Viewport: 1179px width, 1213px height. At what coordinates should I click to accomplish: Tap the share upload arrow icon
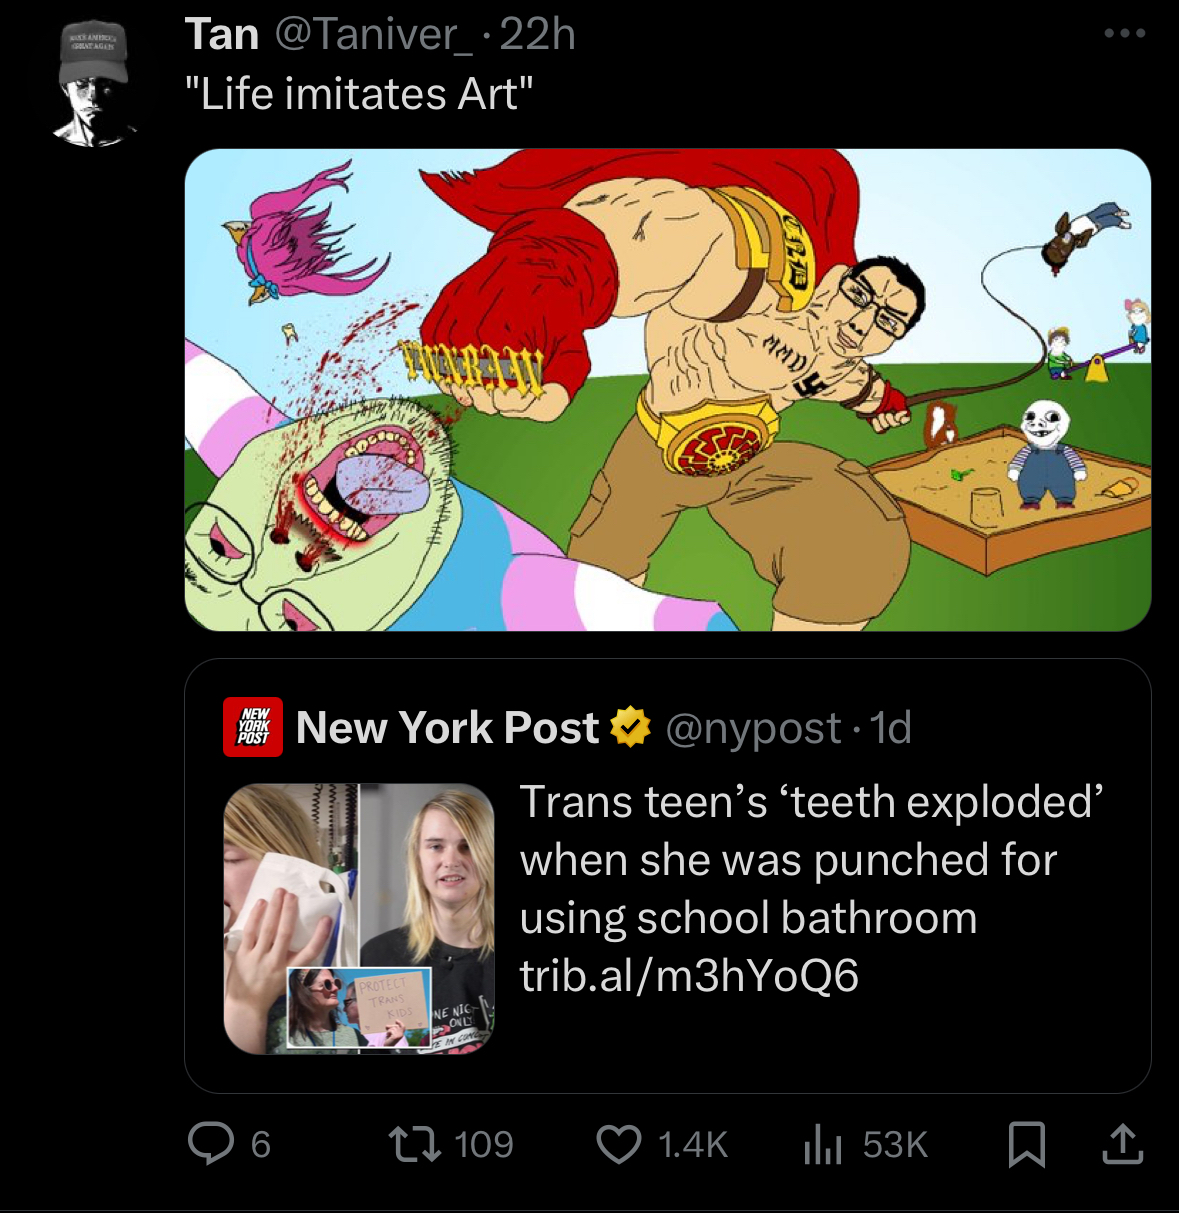point(1122,1144)
